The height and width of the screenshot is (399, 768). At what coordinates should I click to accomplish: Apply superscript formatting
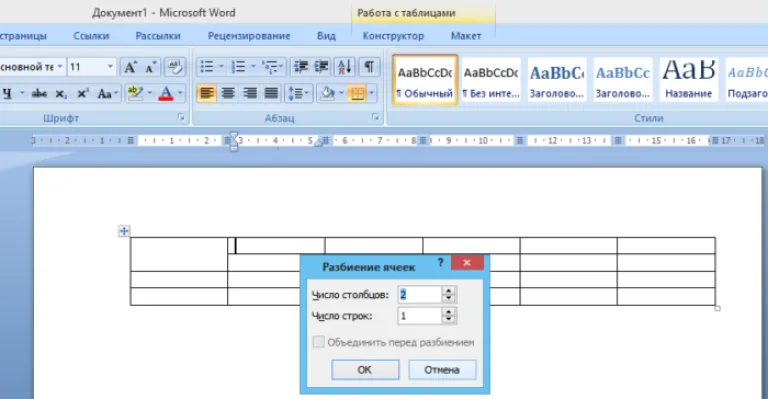82,93
